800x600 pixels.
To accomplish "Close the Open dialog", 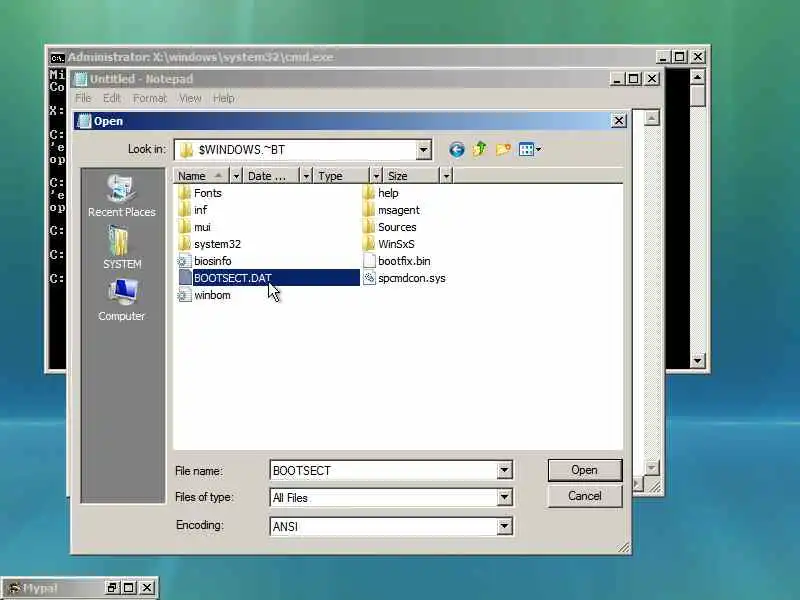I will (618, 121).
